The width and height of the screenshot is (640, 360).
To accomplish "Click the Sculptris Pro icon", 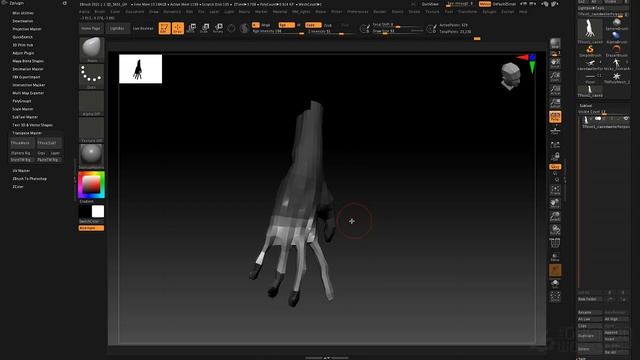I will [244, 28].
